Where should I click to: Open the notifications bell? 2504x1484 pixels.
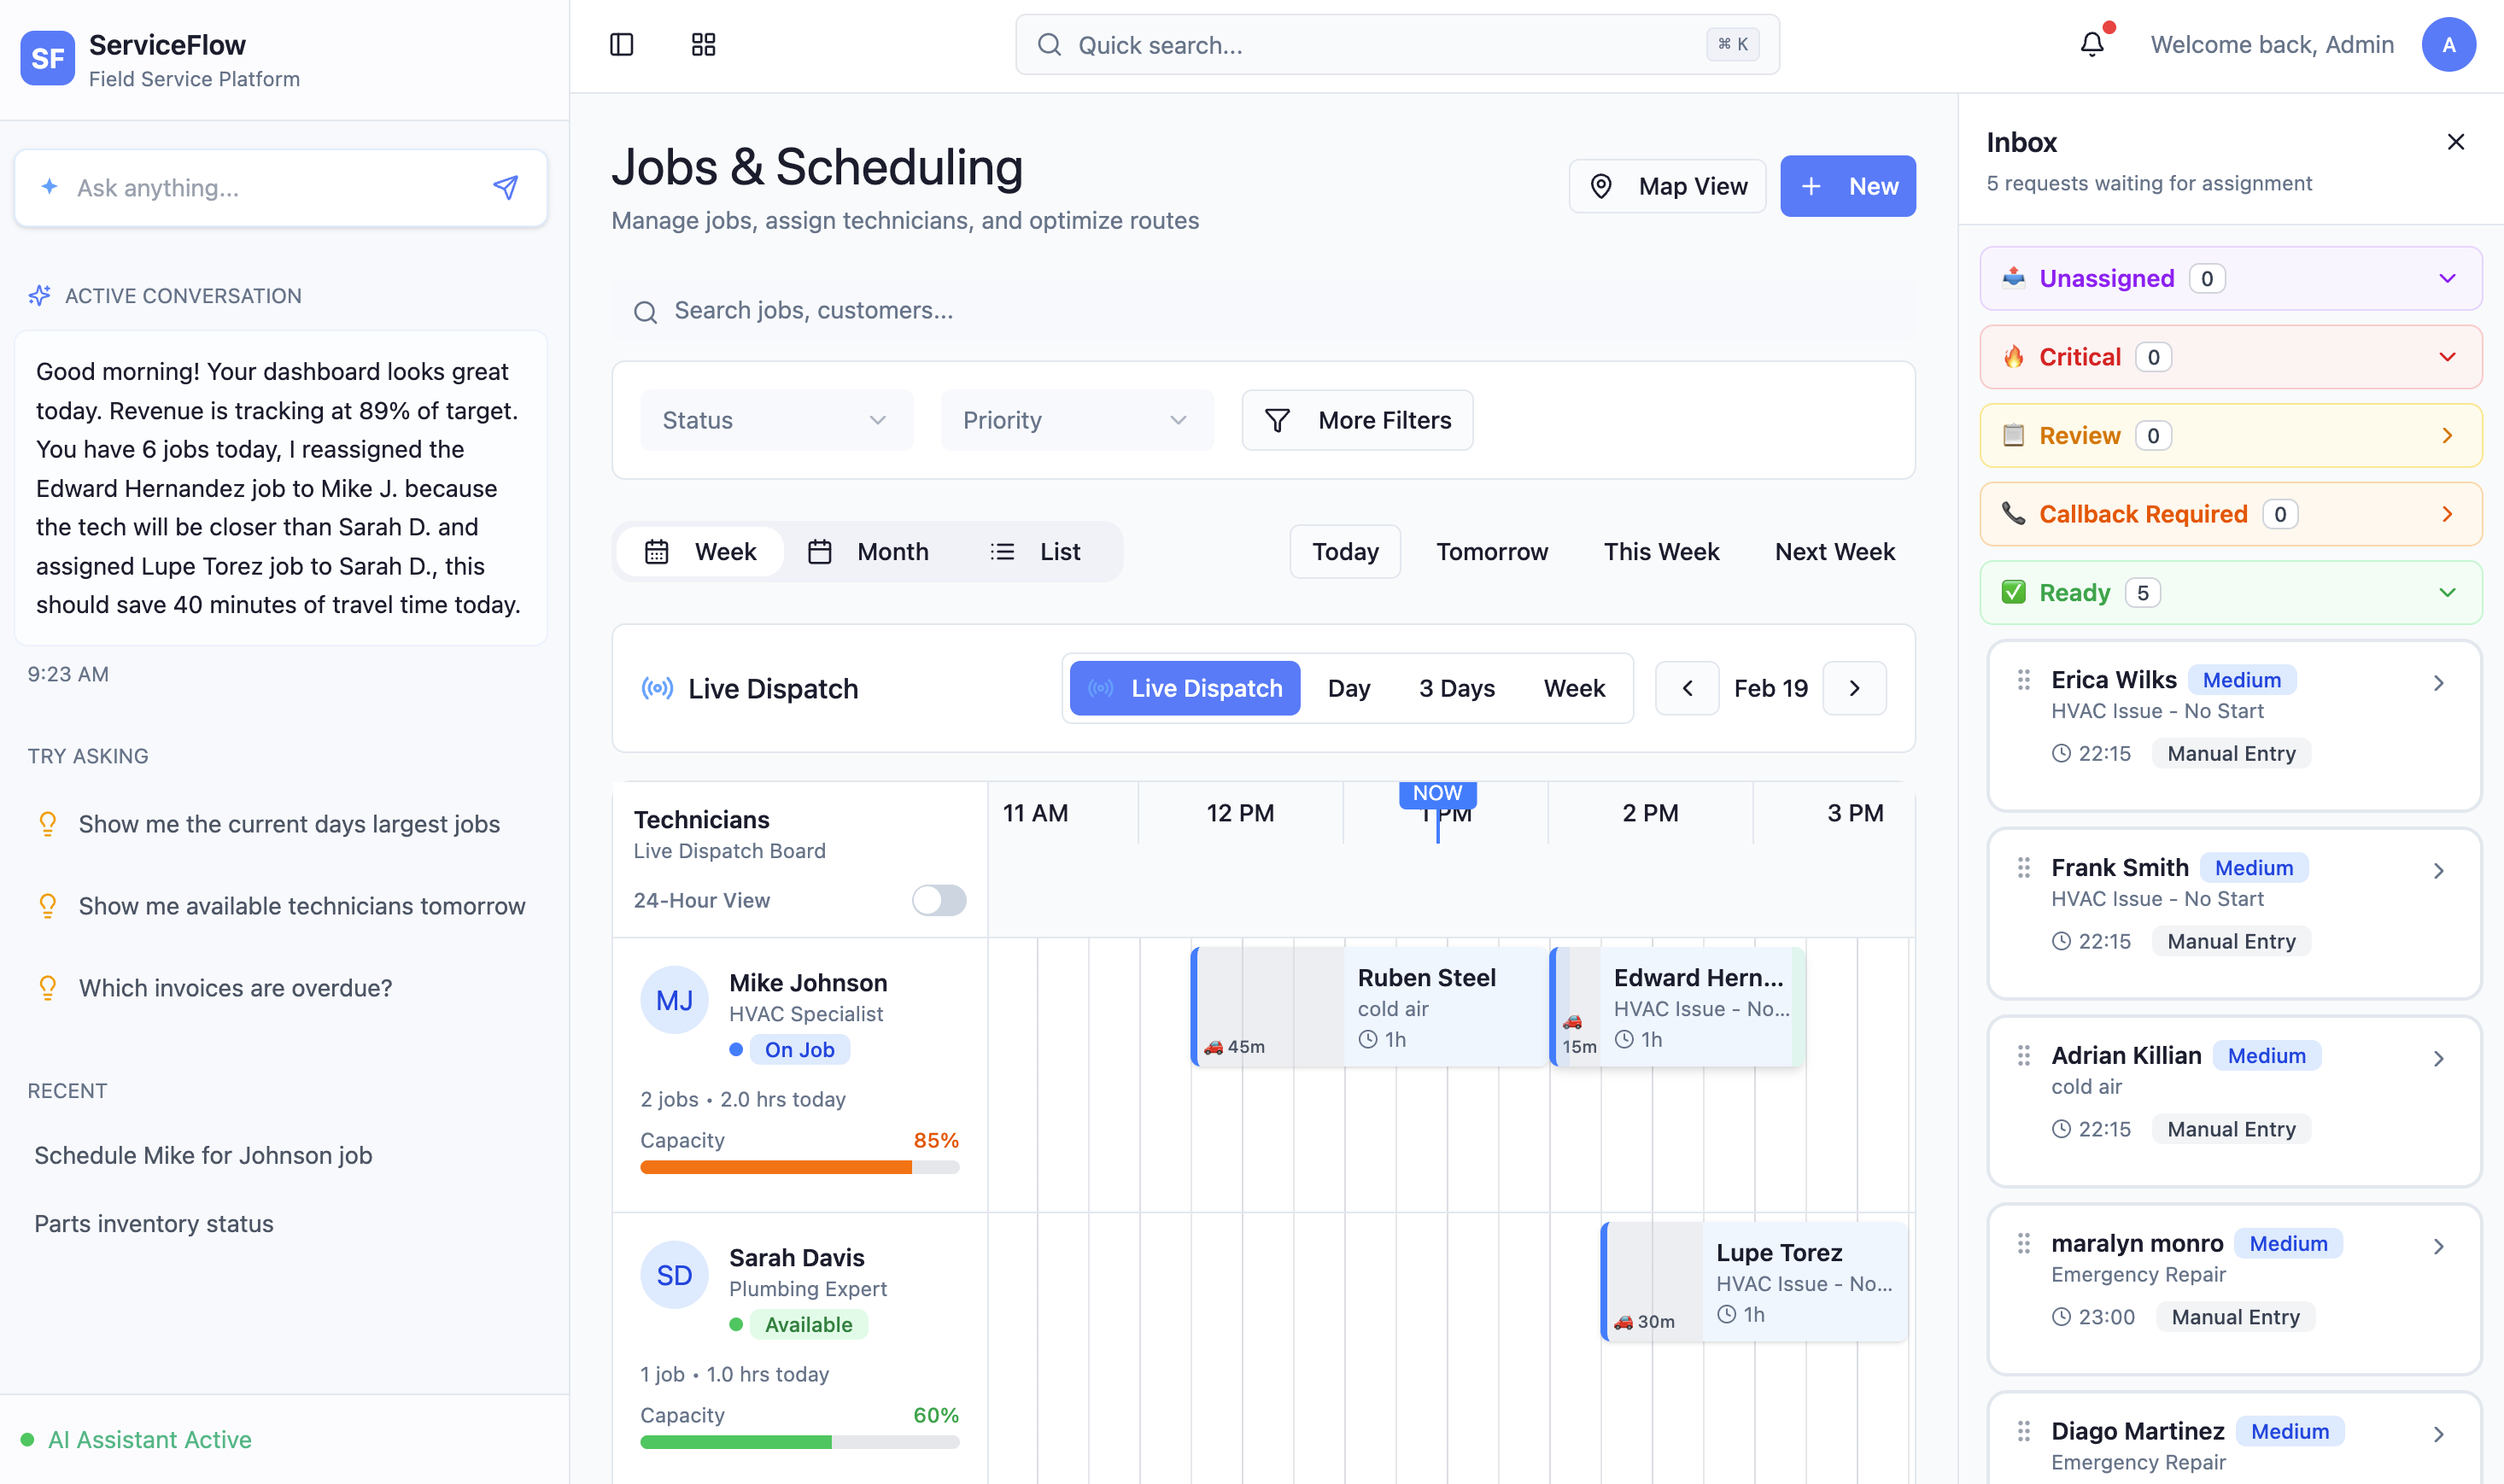(x=2092, y=44)
